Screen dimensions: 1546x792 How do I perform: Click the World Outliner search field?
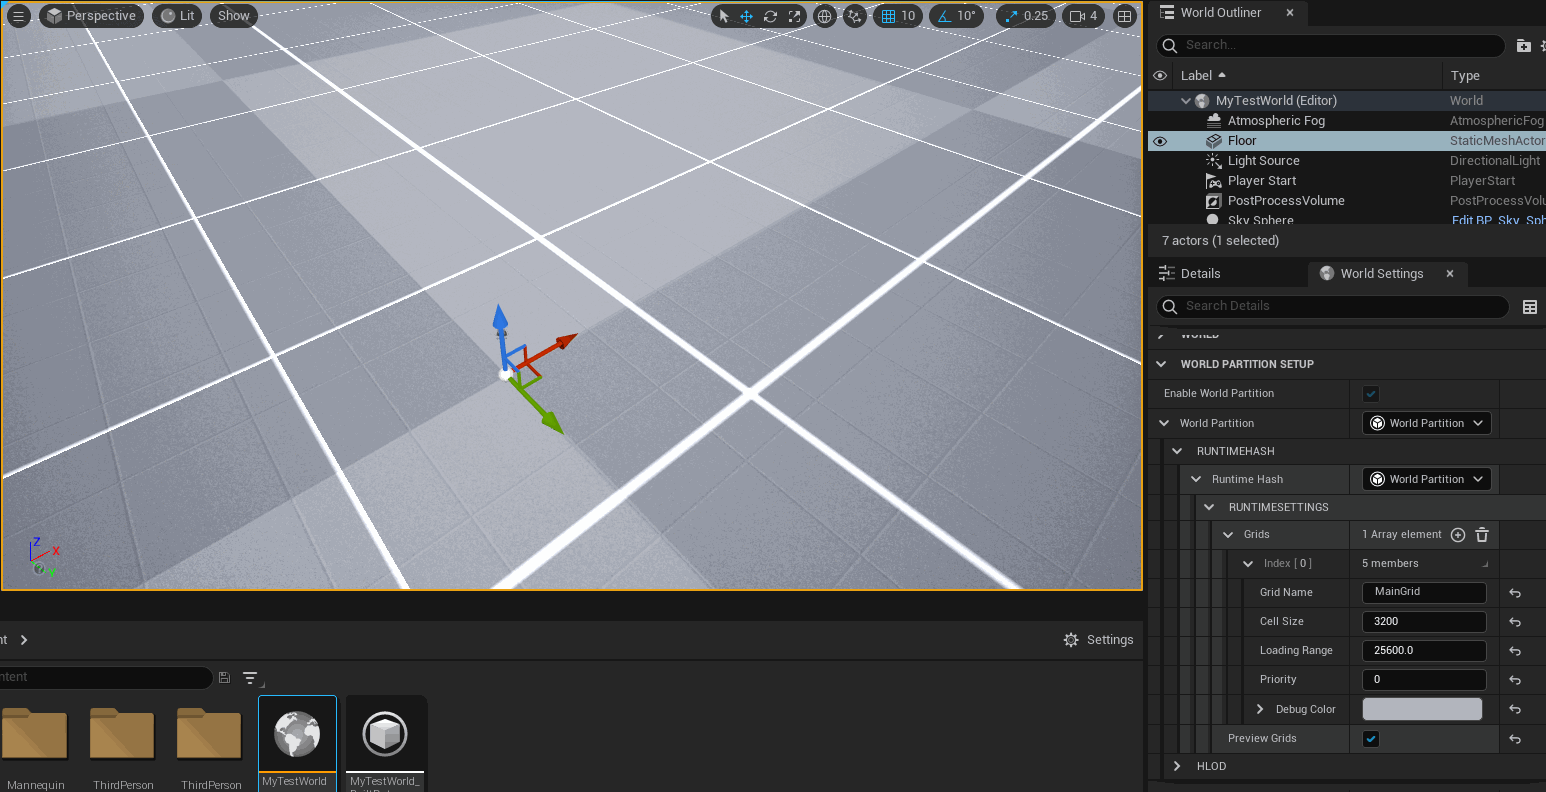(1330, 45)
